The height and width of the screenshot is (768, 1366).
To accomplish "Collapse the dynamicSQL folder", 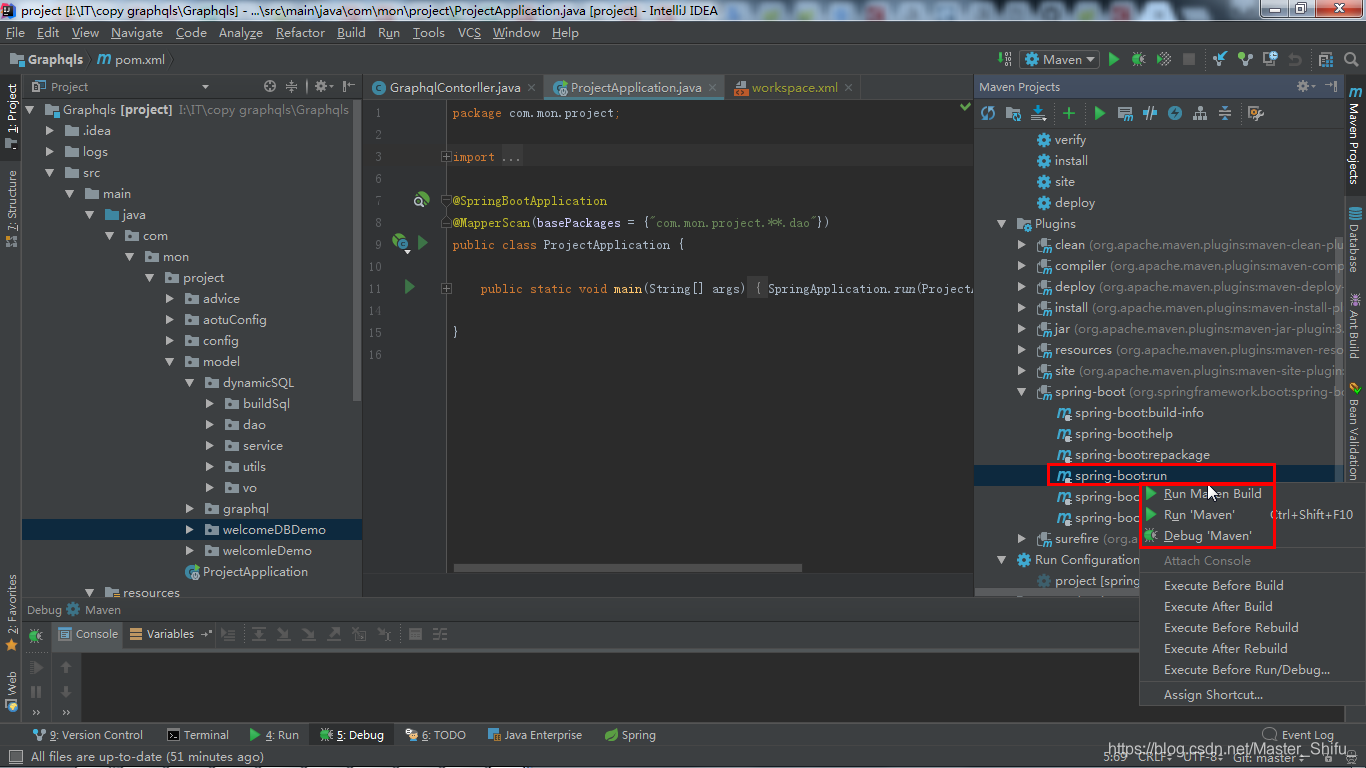I will coord(190,383).
